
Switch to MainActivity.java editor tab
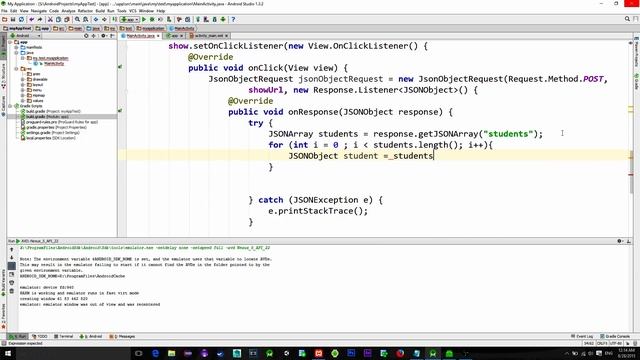(x=140, y=36)
